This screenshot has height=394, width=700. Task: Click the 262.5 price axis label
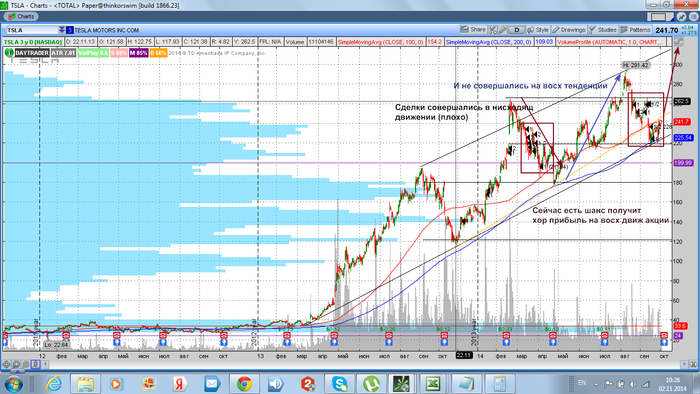[x=682, y=102]
